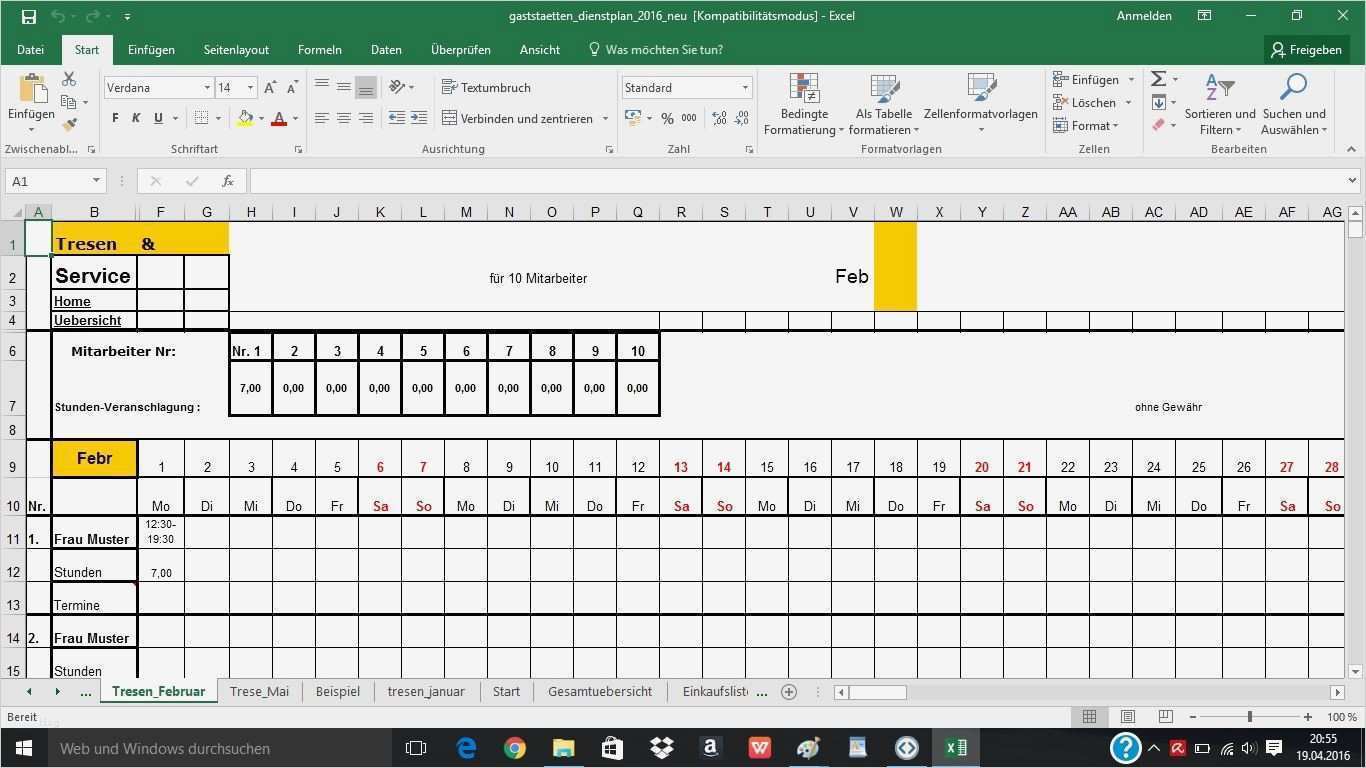Toggle underline formatting on
Viewport: 1366px width, 768px height.
tap(157, 118)
